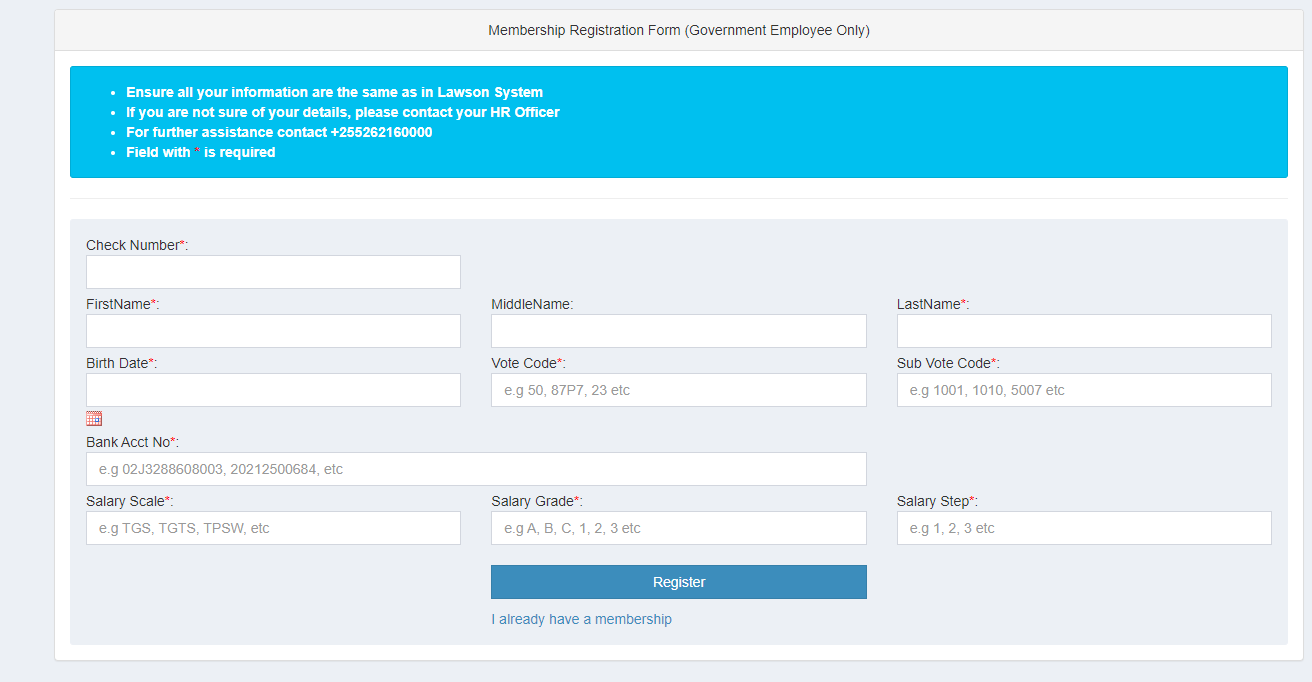Click the blue instructions banner

(x=679, y=121)
